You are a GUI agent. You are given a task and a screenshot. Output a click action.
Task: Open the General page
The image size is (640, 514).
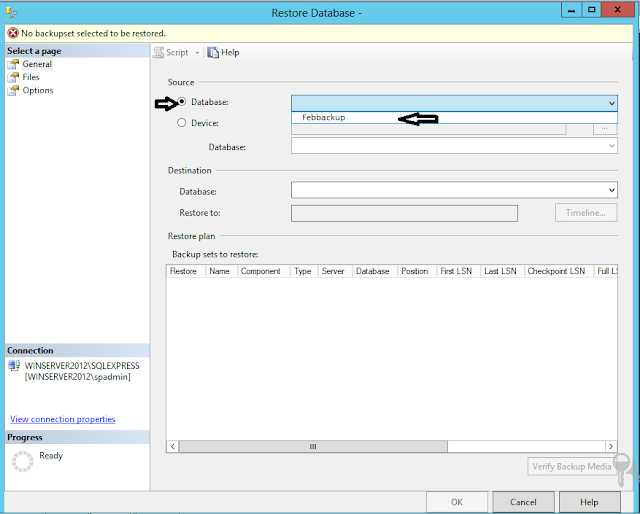point(37,64)
